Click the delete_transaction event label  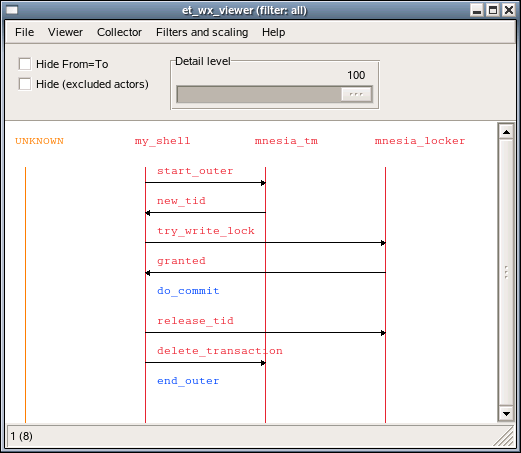[x=220, y=351]
